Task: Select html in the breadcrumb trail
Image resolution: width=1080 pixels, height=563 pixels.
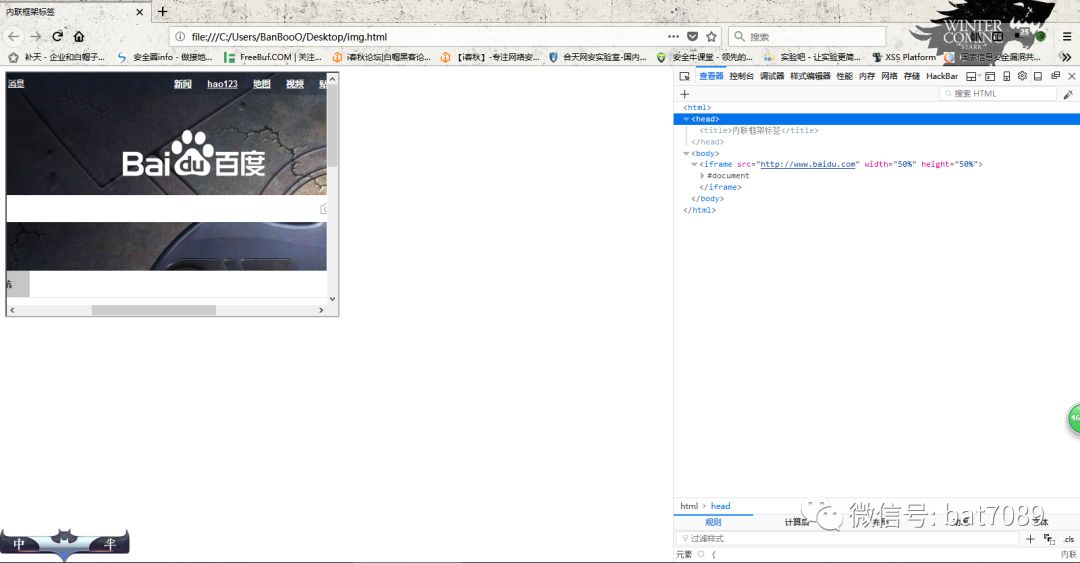Action: 689,506
